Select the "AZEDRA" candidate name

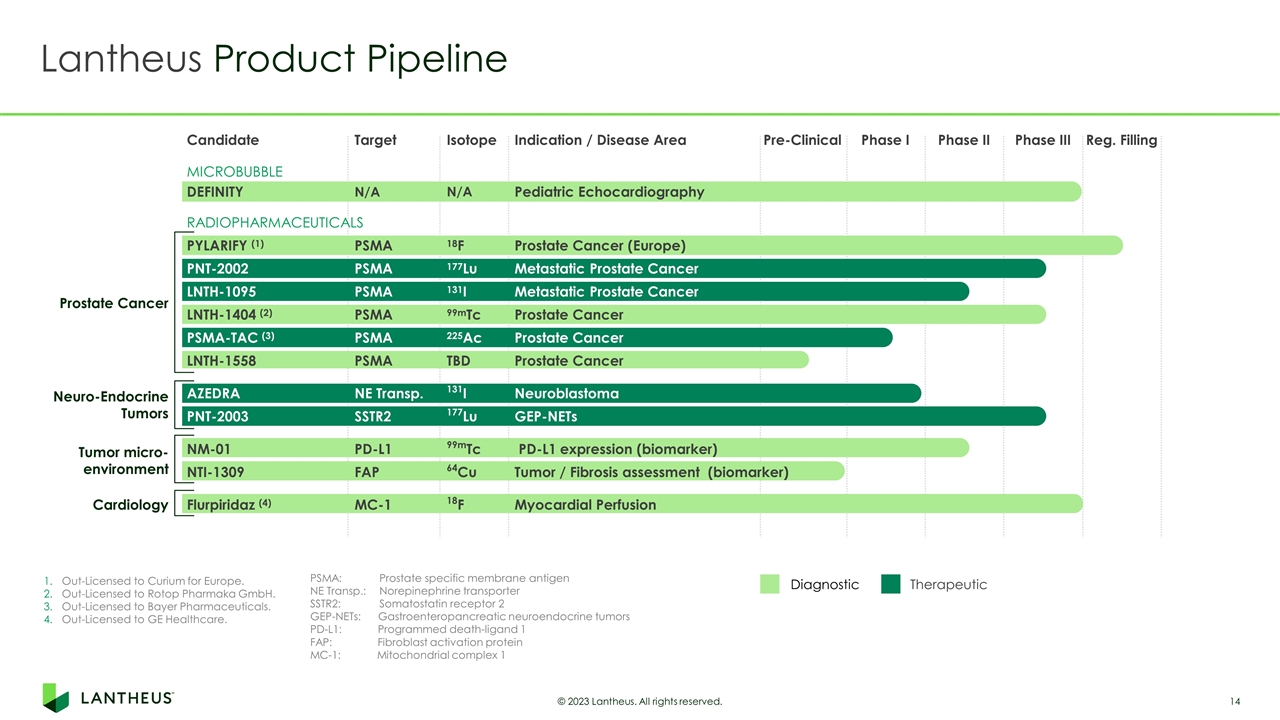[213, 394]
